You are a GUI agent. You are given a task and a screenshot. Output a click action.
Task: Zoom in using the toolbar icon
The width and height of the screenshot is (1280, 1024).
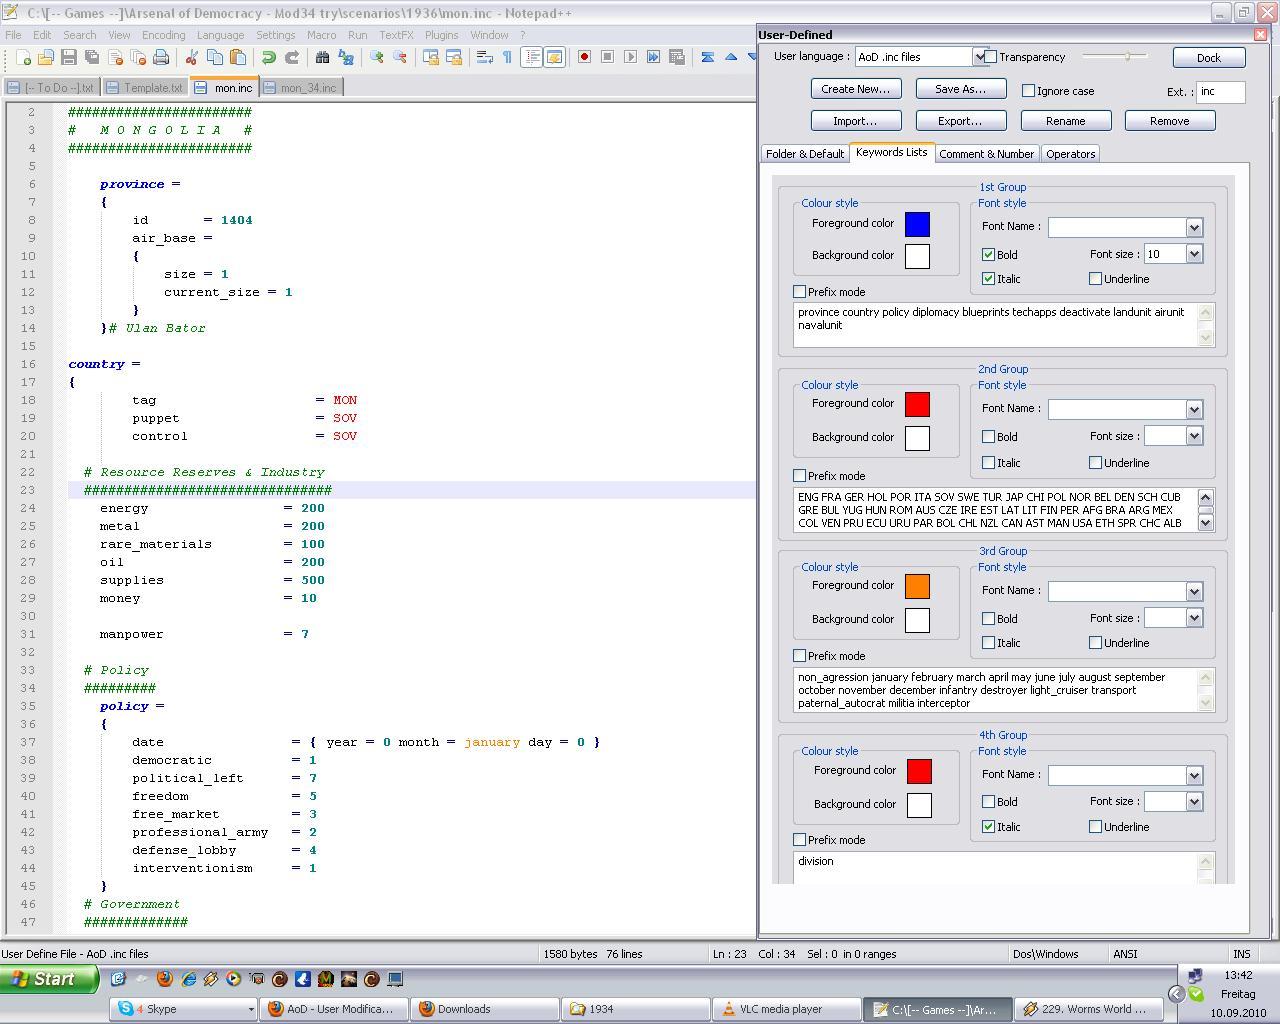click(x=376, y=58)
